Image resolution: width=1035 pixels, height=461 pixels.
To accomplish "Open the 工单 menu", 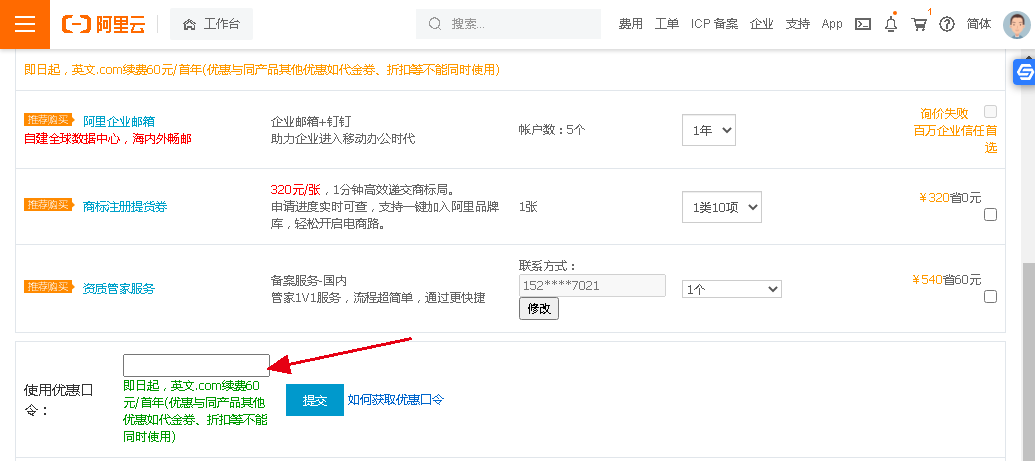I will point(667,24).
